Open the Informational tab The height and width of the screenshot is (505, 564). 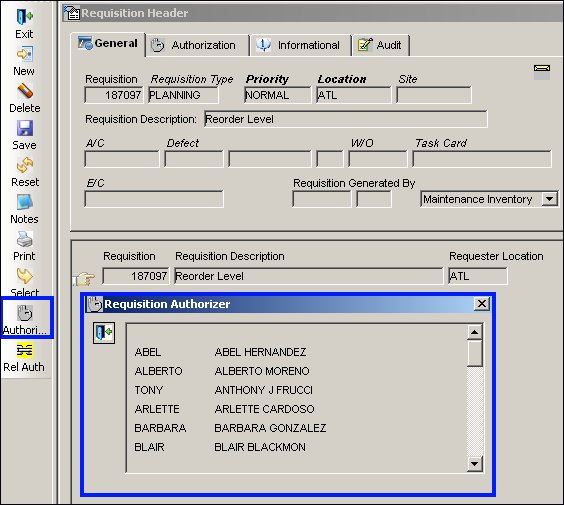point(301,45)
